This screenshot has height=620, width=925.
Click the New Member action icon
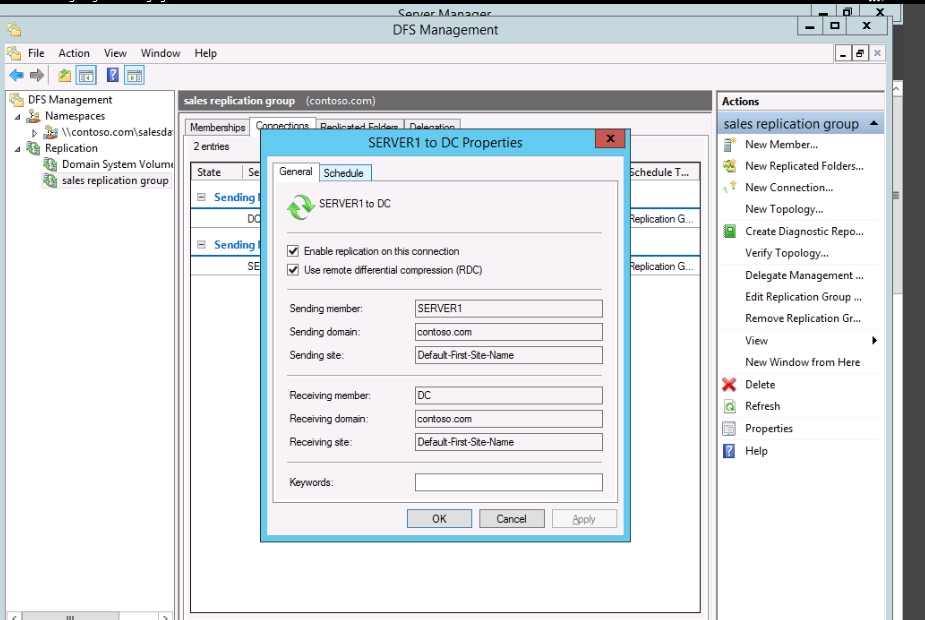tap(730, 145)
